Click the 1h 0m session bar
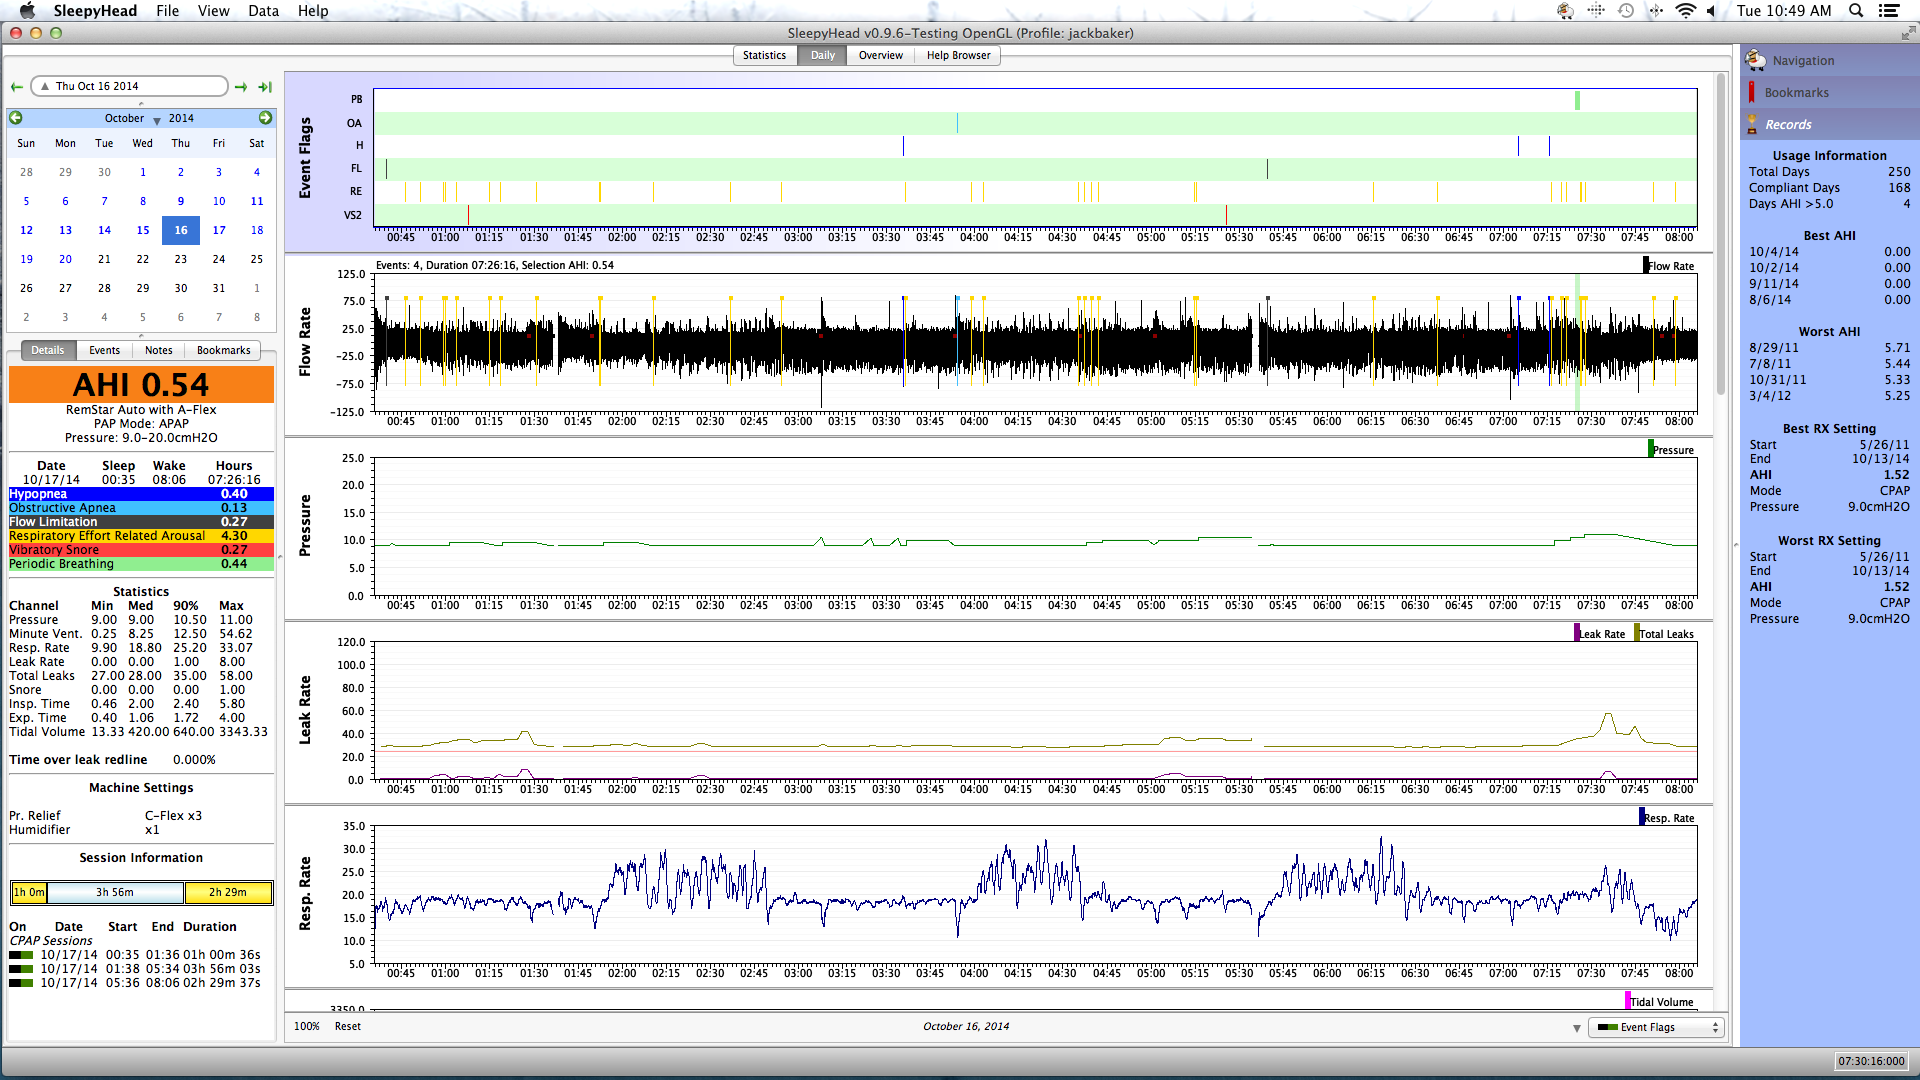The image size is (1920, 1080). 29,893
